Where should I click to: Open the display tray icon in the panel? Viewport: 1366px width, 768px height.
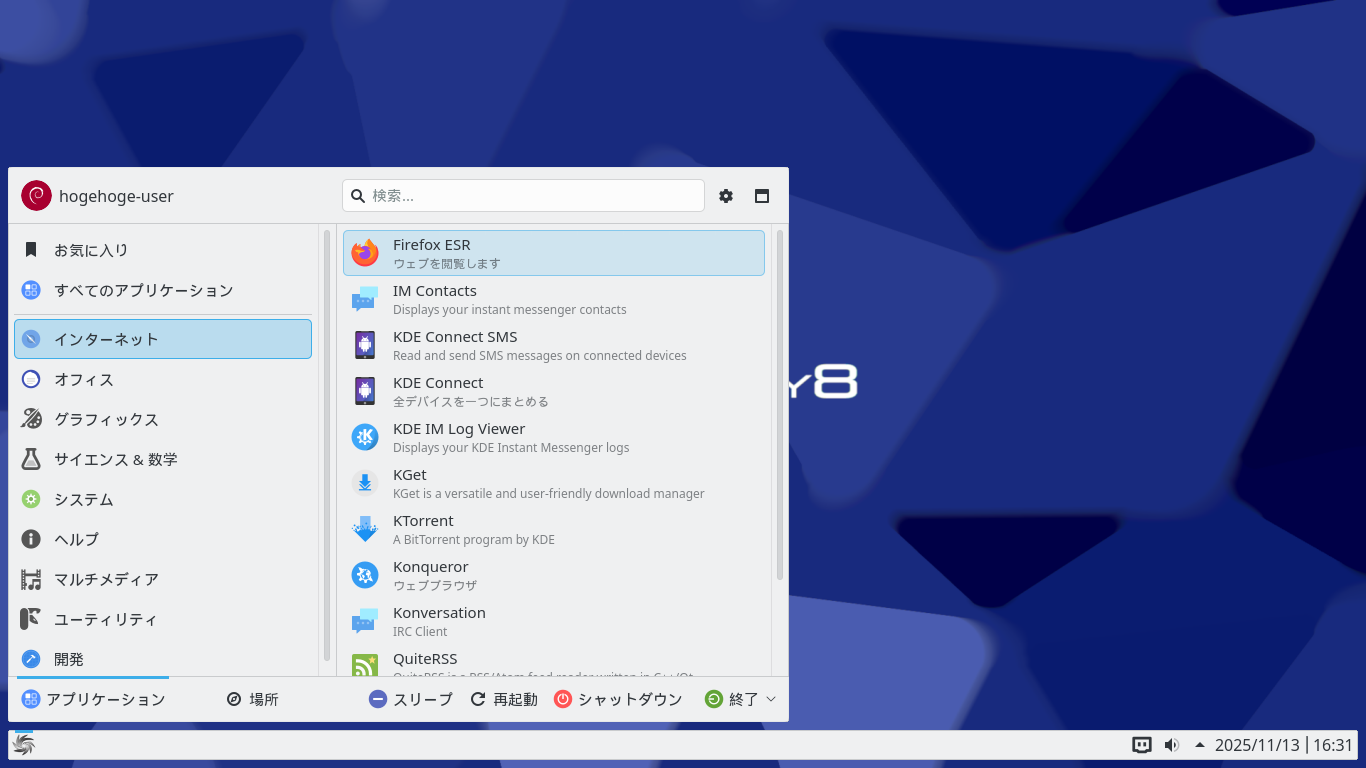point(1142,745)
